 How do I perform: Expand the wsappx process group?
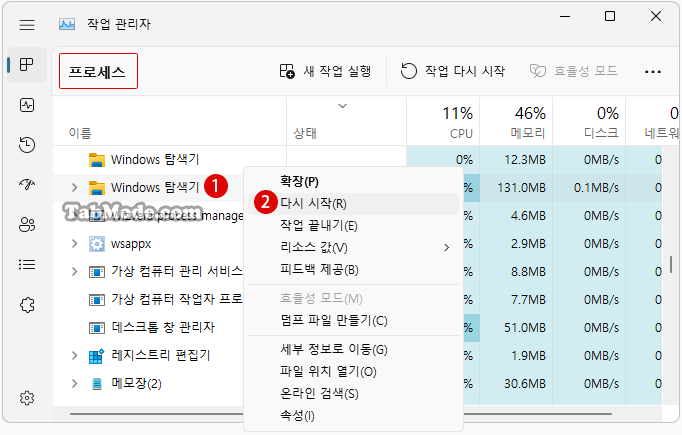coord(74,244)
